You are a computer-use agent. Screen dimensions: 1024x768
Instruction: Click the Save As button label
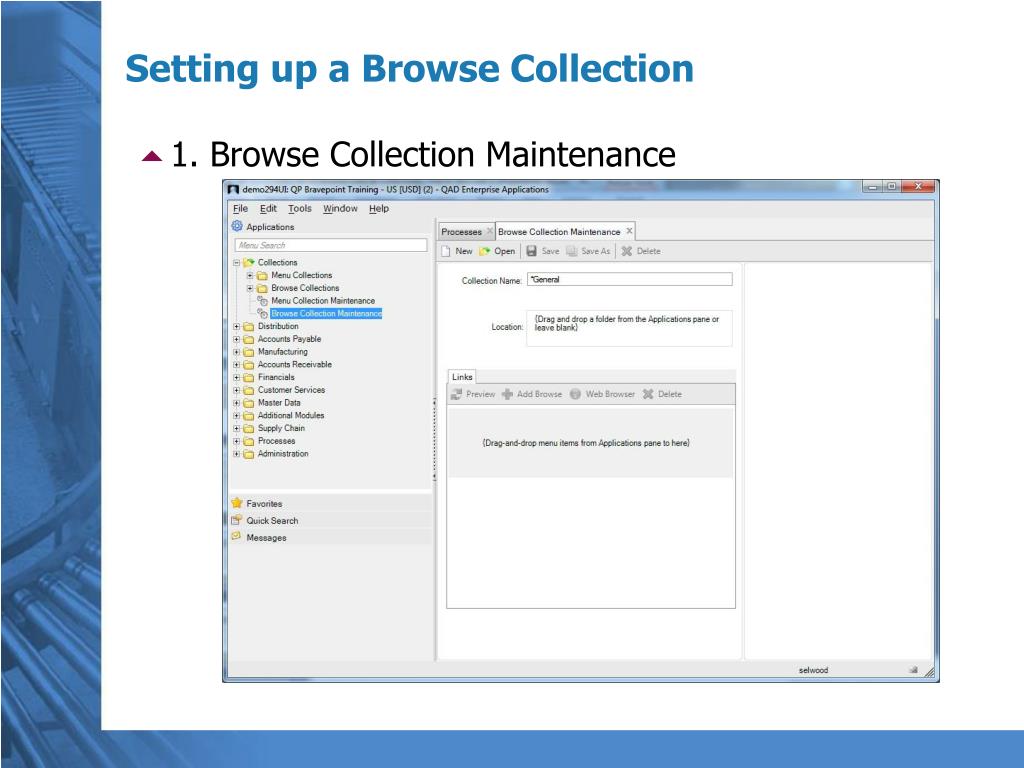point(596,251)
